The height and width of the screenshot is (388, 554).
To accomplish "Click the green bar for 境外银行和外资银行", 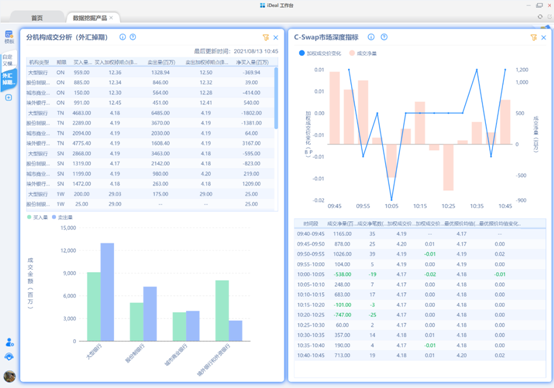I will point(222,311).
